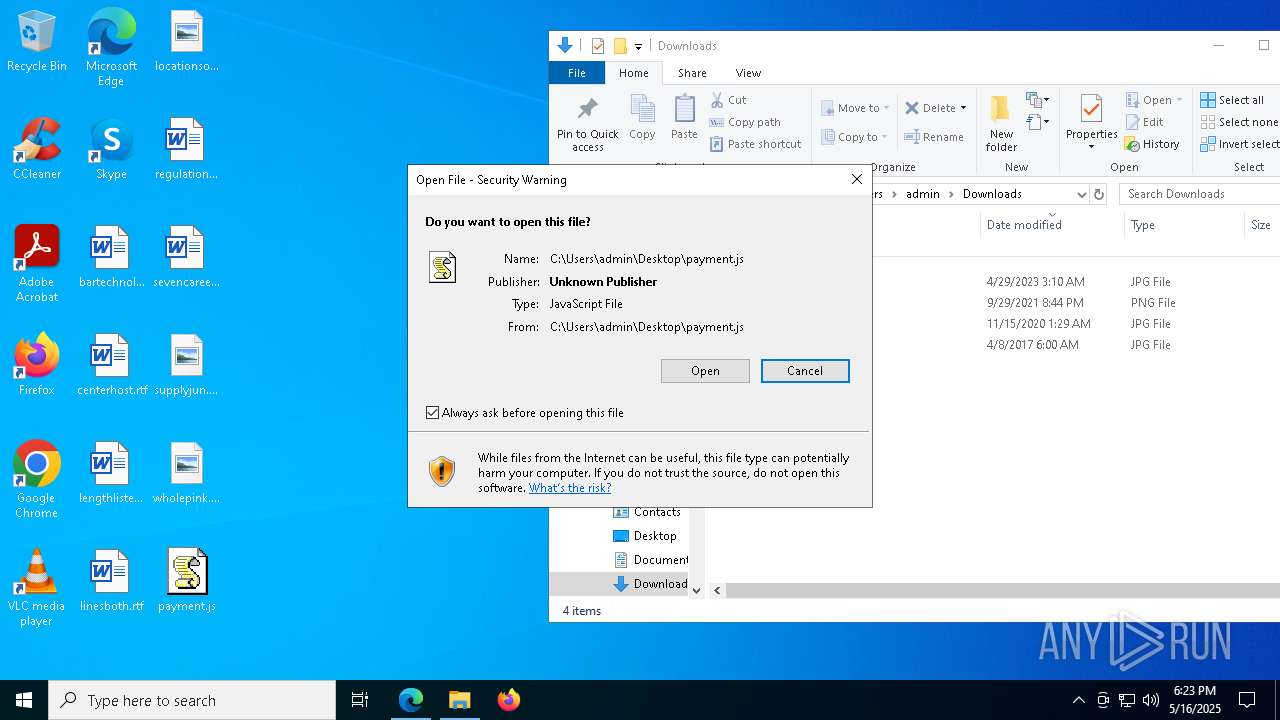This screenshot has height=720, width=1280.
Task: Open the Customize Quick Access Toolbar dropdown
Action: coord(638,47)
